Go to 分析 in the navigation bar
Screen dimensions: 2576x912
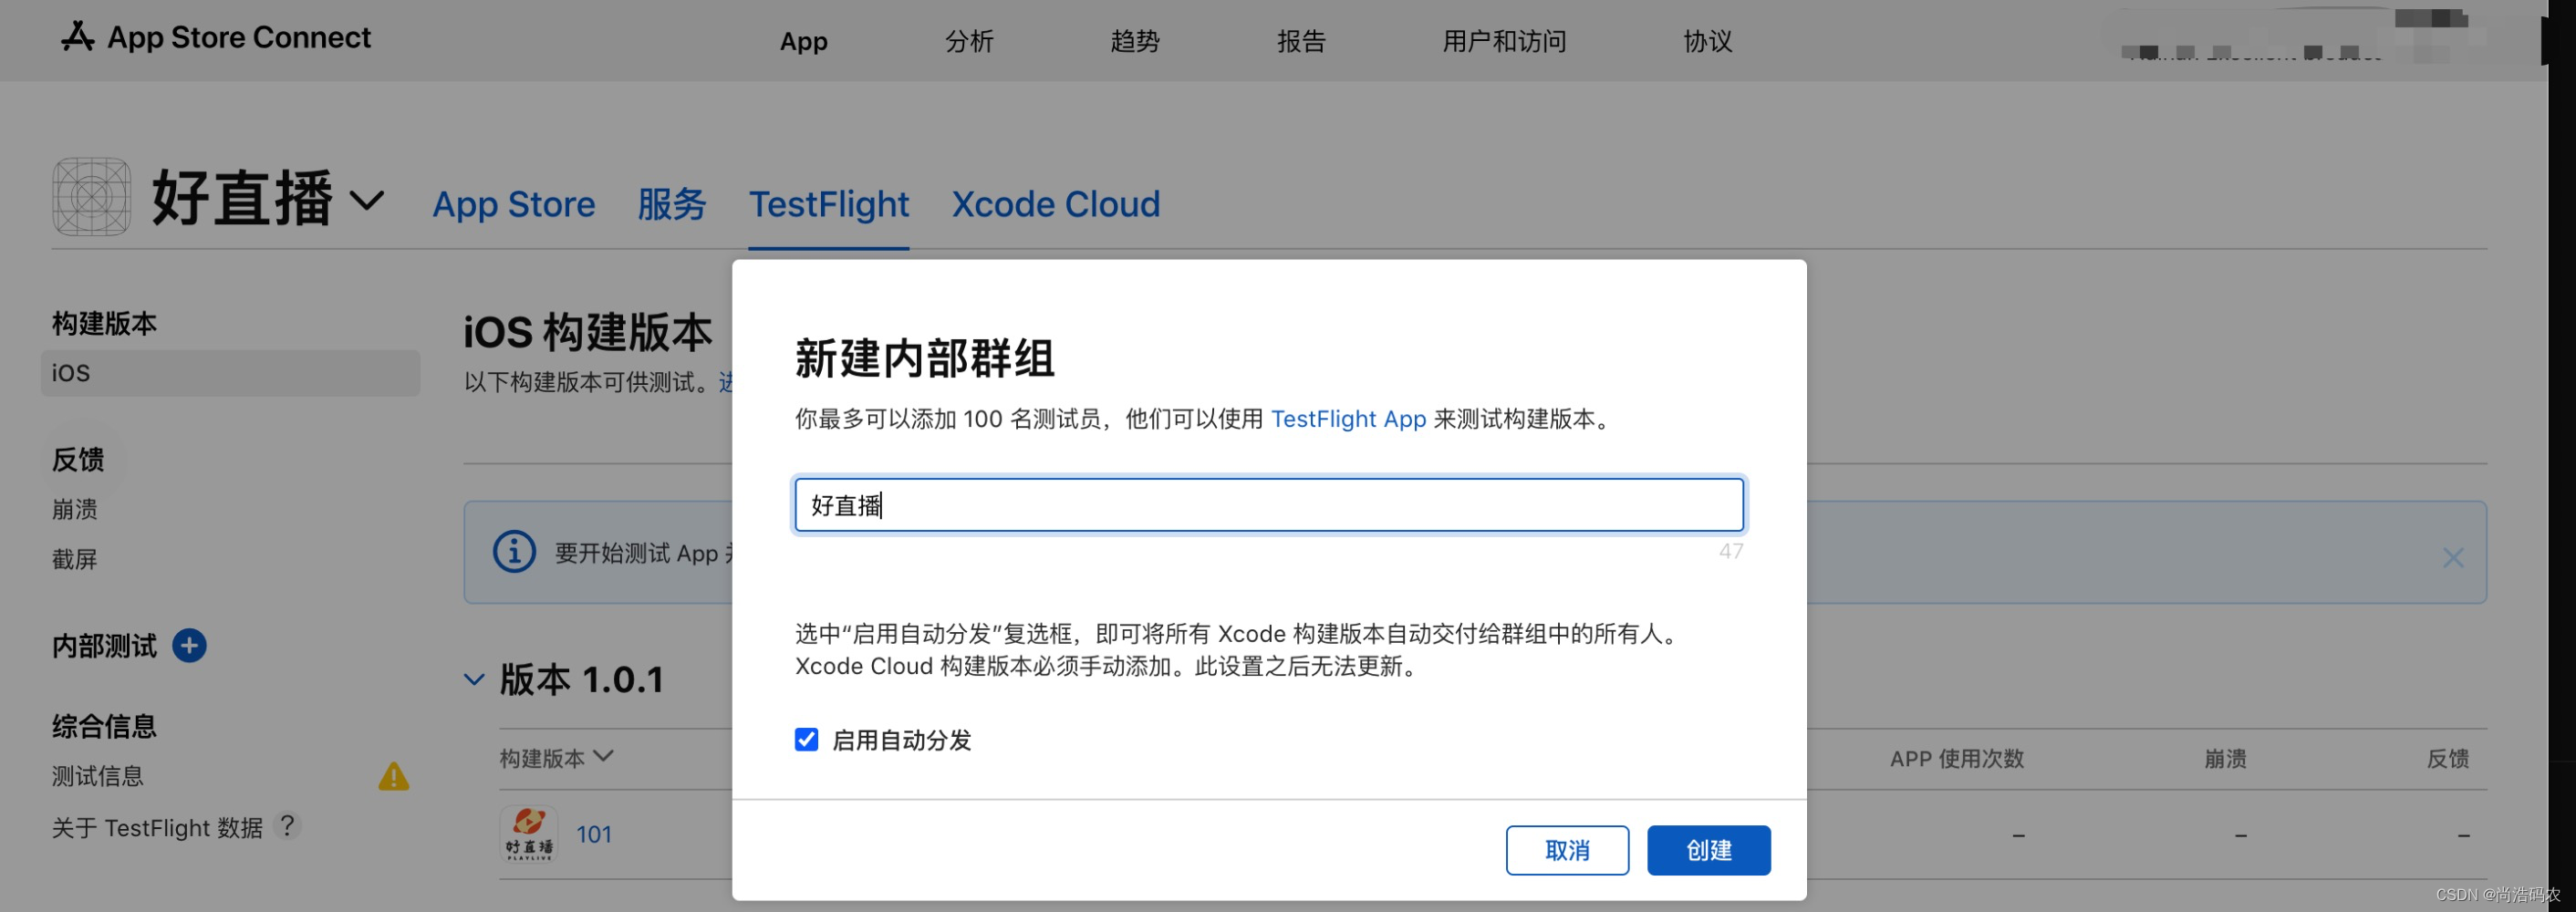coord(968,41)
